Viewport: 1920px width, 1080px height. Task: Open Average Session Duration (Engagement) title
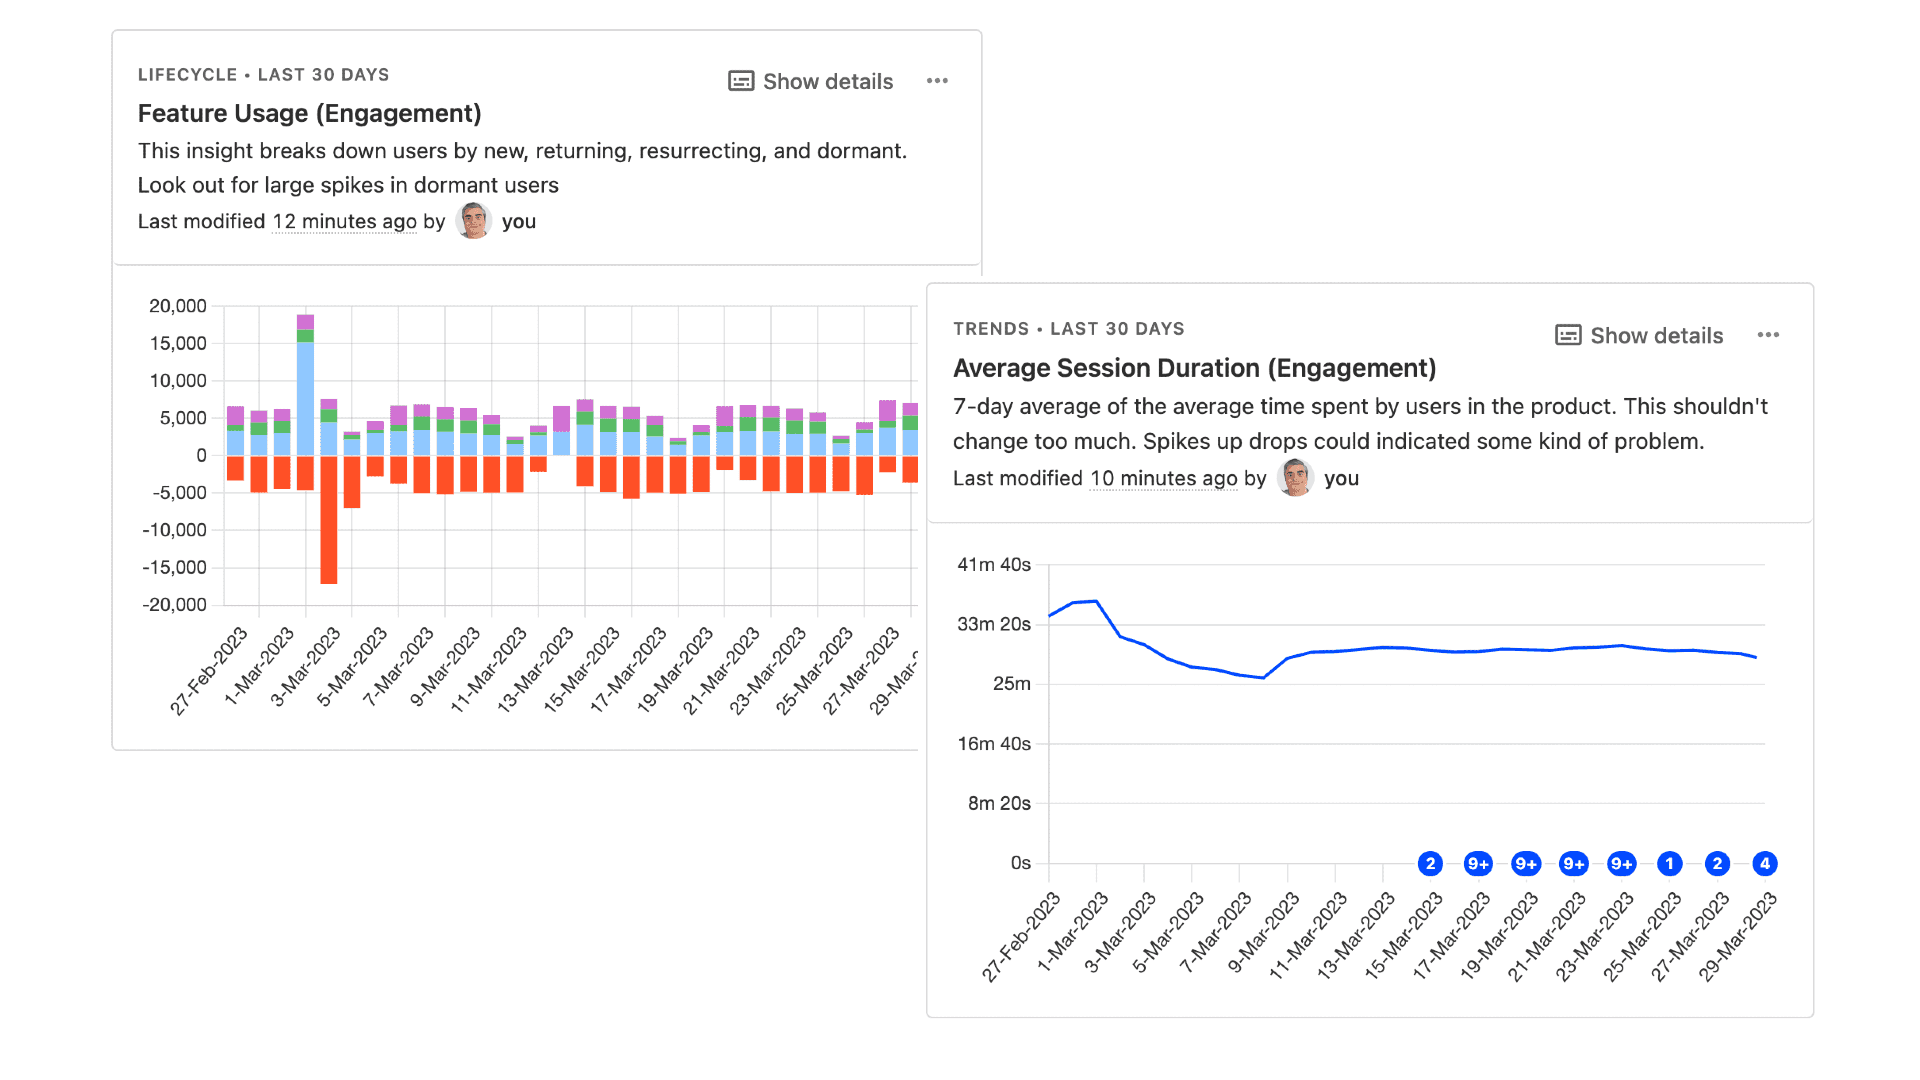(1194, 368)
